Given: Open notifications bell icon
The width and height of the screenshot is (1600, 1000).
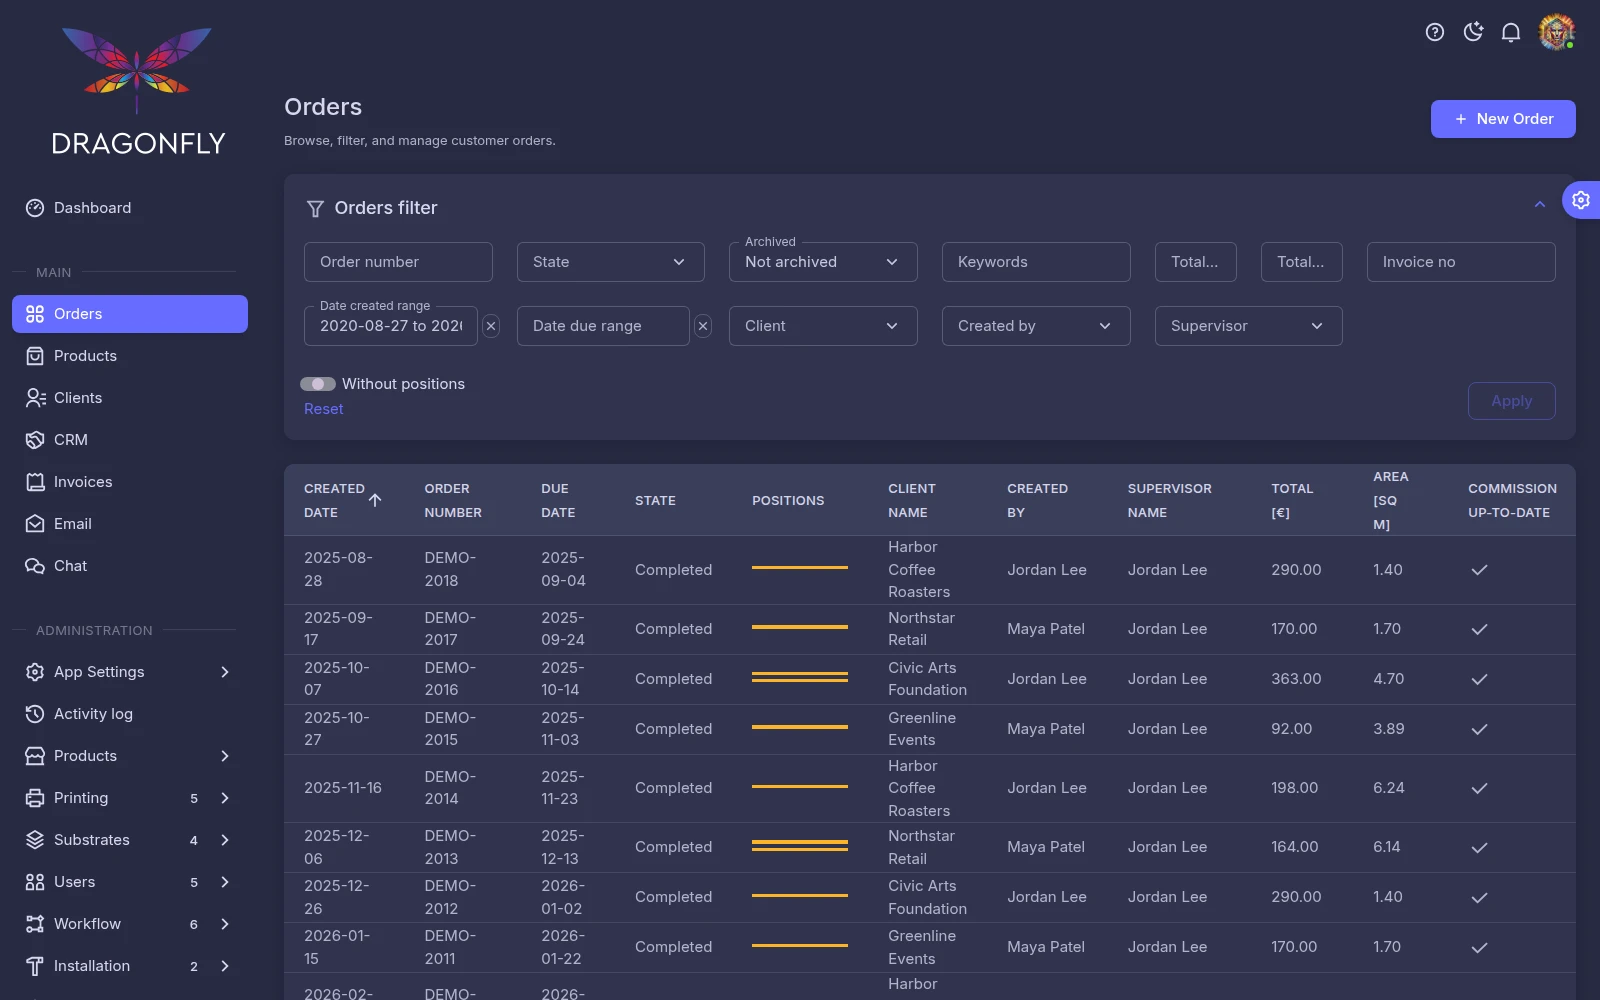Looking at the screenshot, I should [x=1511, y=32].
